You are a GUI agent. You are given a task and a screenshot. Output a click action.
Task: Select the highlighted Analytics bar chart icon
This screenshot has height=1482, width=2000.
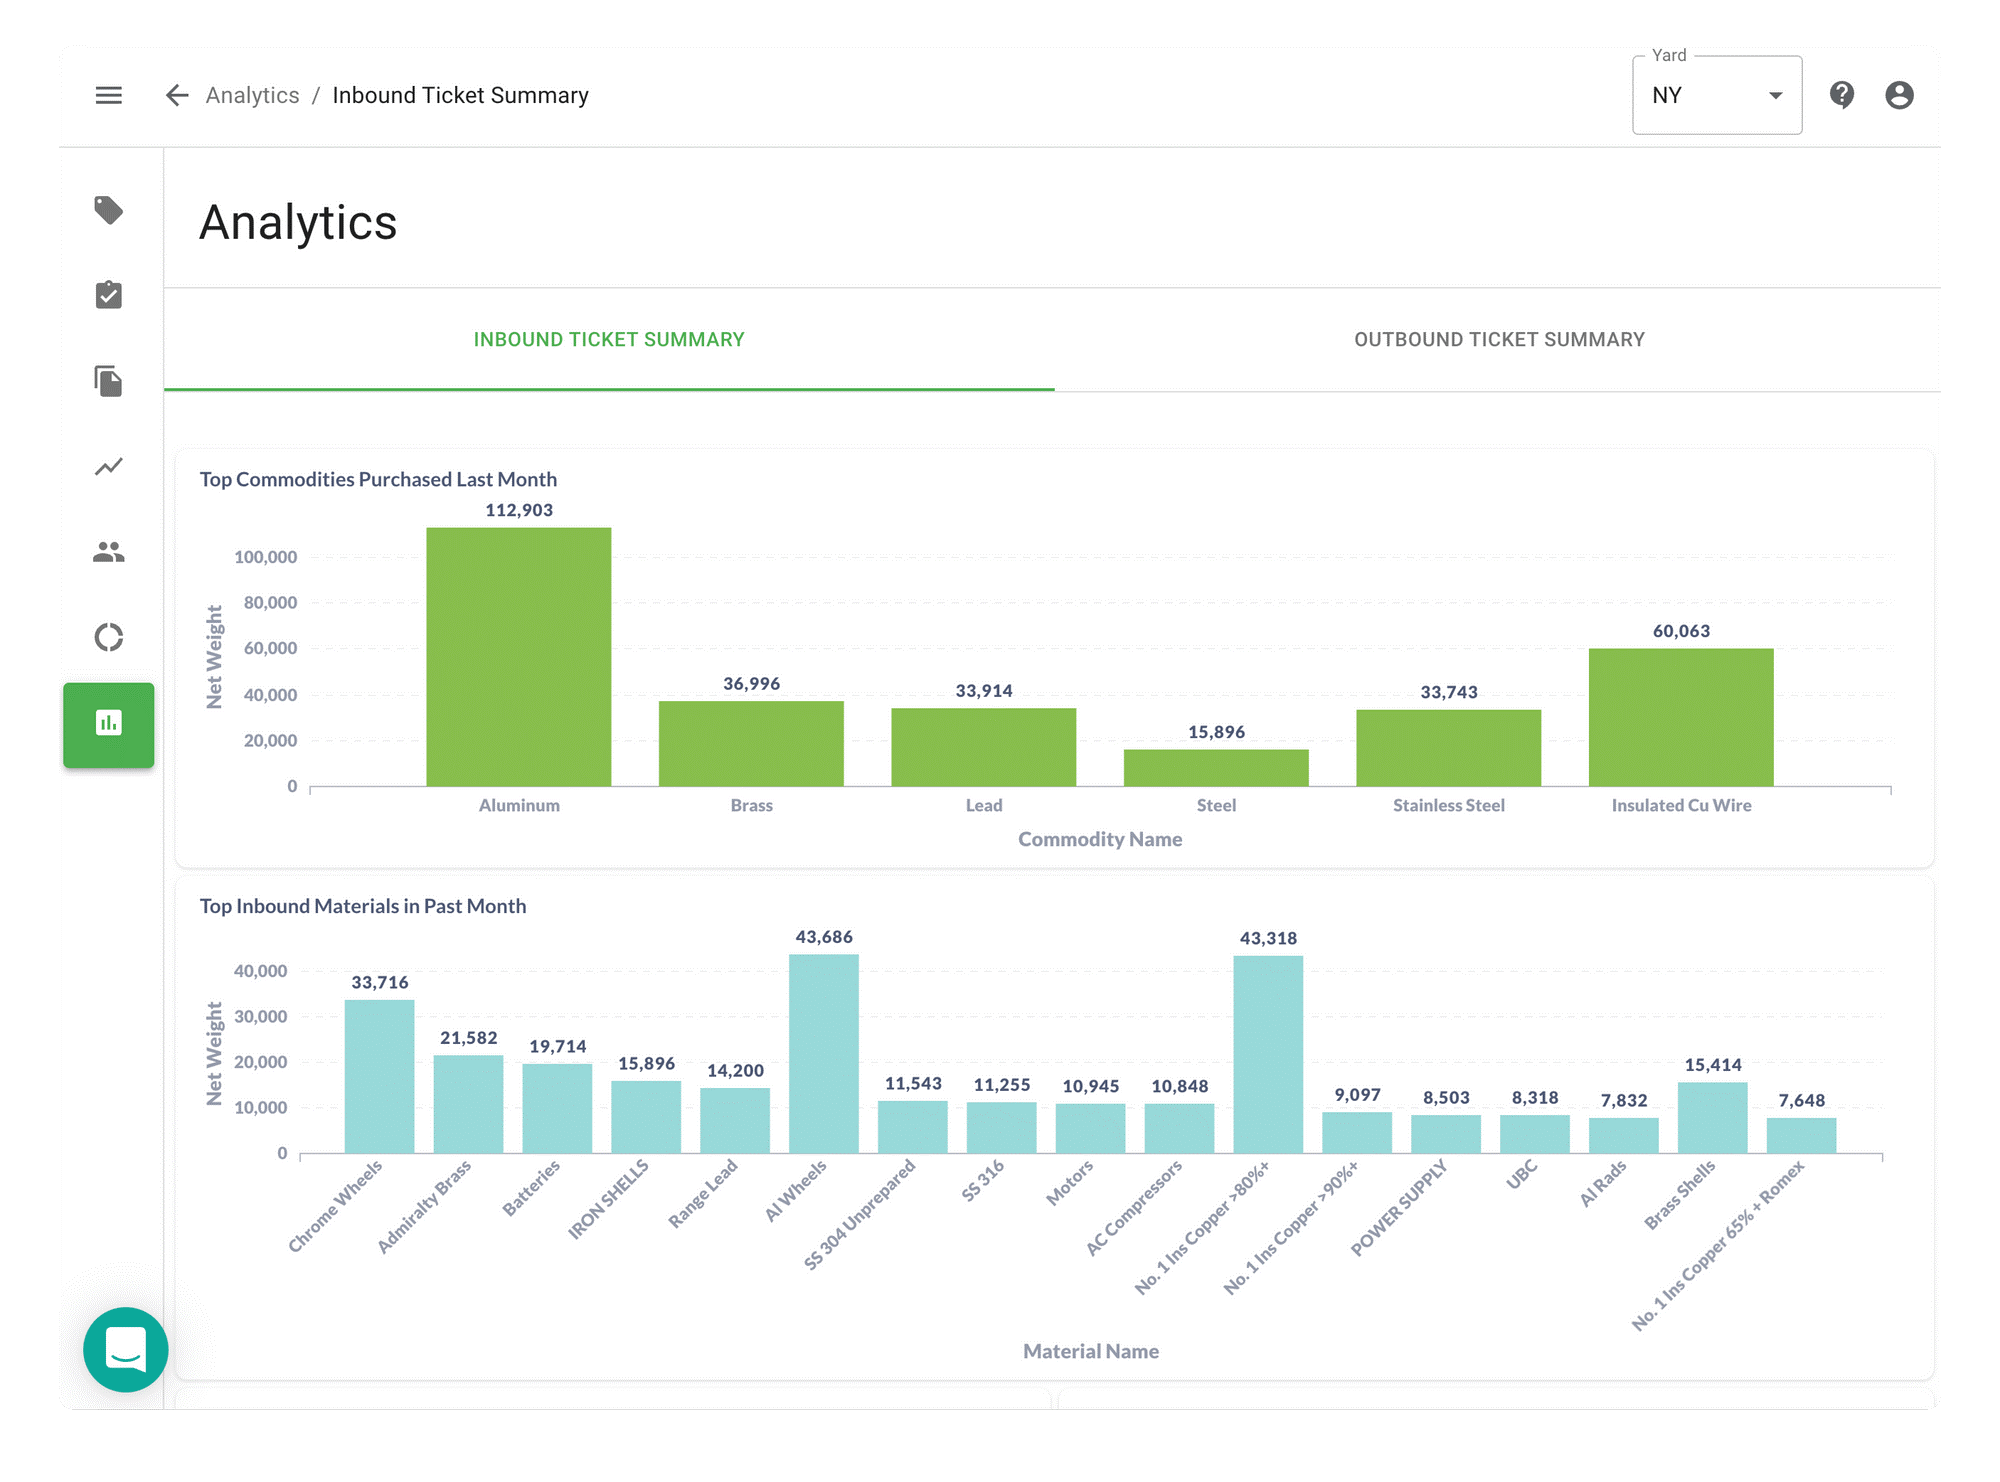(109, 725)
